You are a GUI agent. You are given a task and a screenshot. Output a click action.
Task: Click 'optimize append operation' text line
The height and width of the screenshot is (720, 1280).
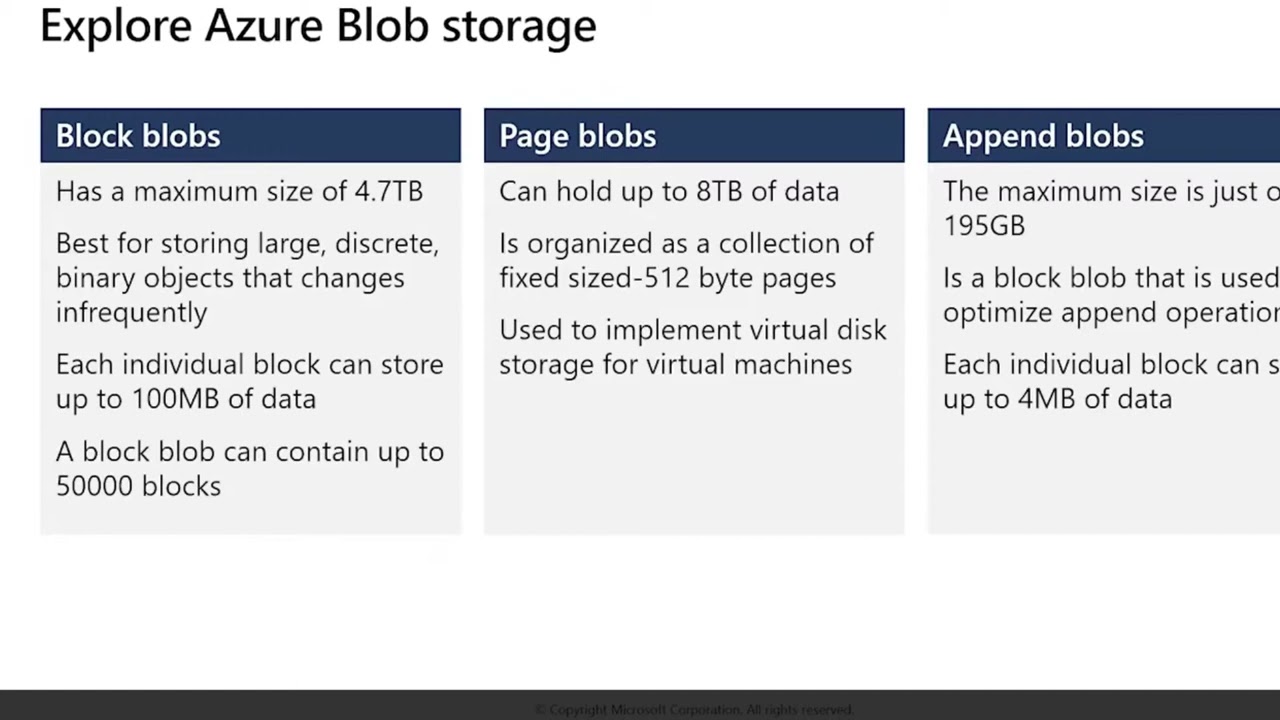click(x=1111, y=313)
